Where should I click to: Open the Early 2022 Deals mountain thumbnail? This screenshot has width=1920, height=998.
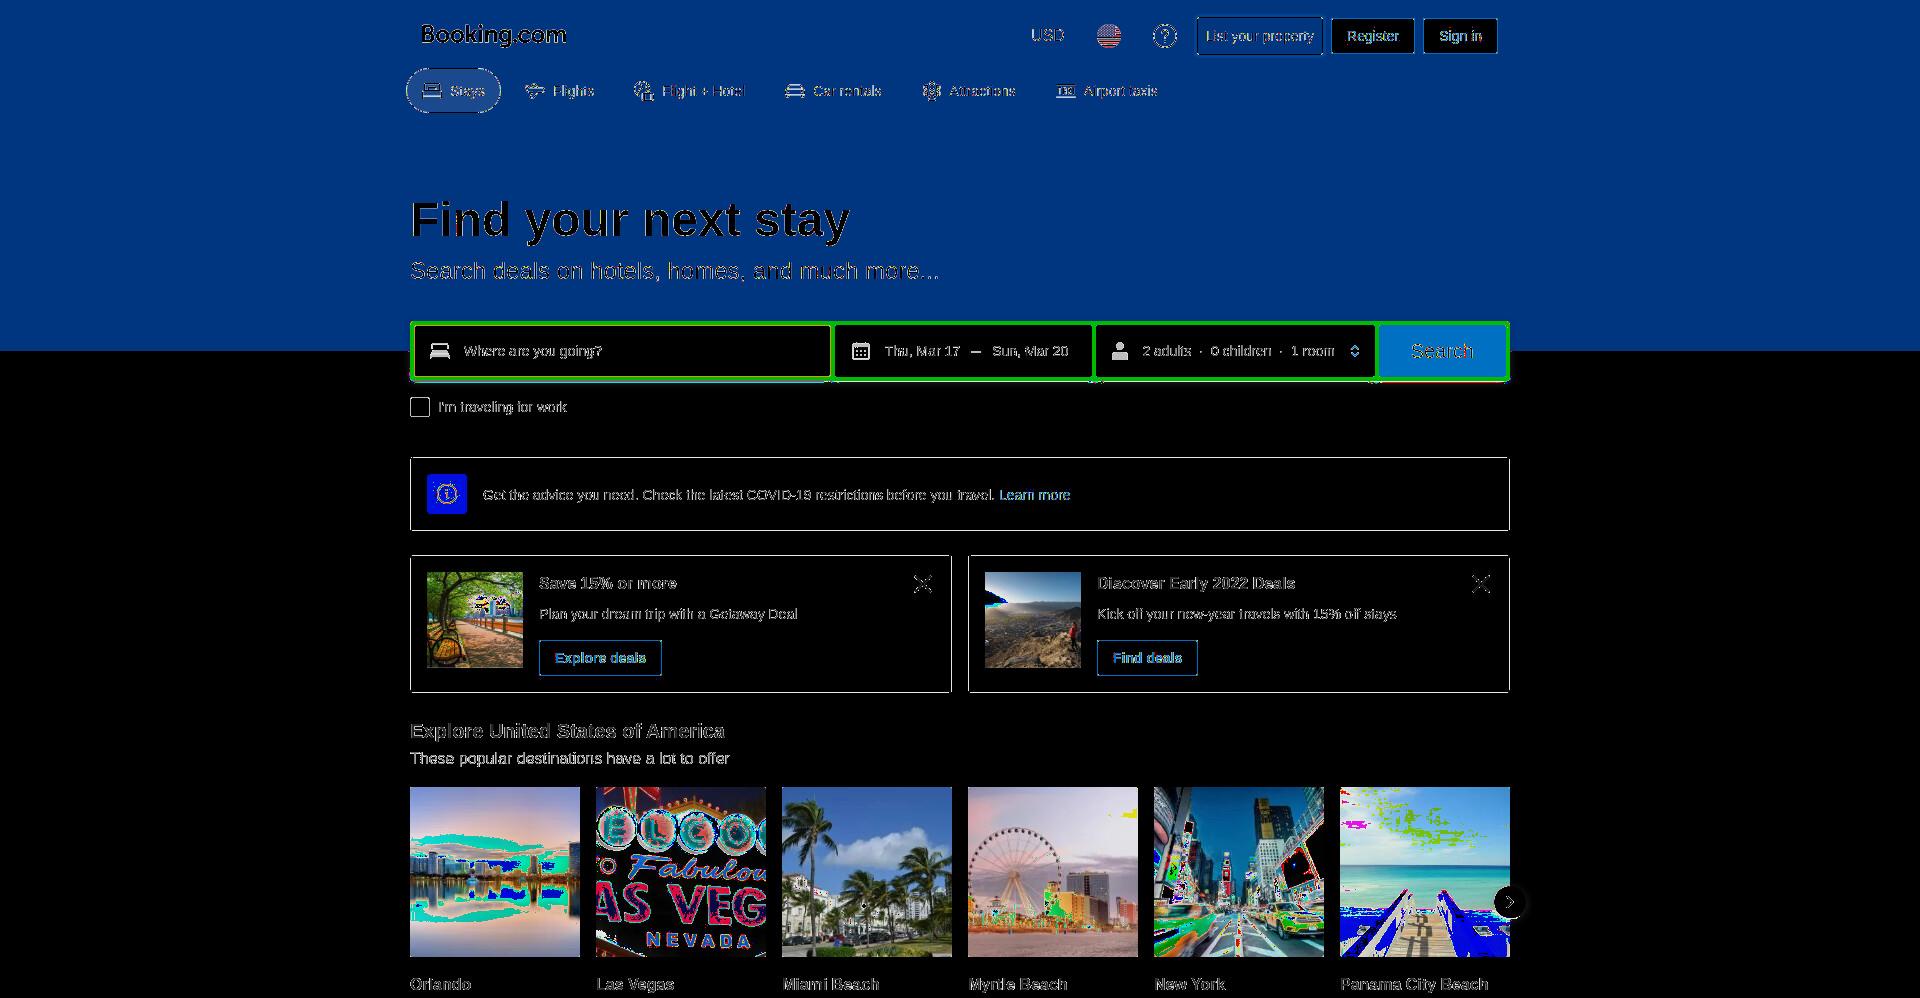(x=1033, y=620)
